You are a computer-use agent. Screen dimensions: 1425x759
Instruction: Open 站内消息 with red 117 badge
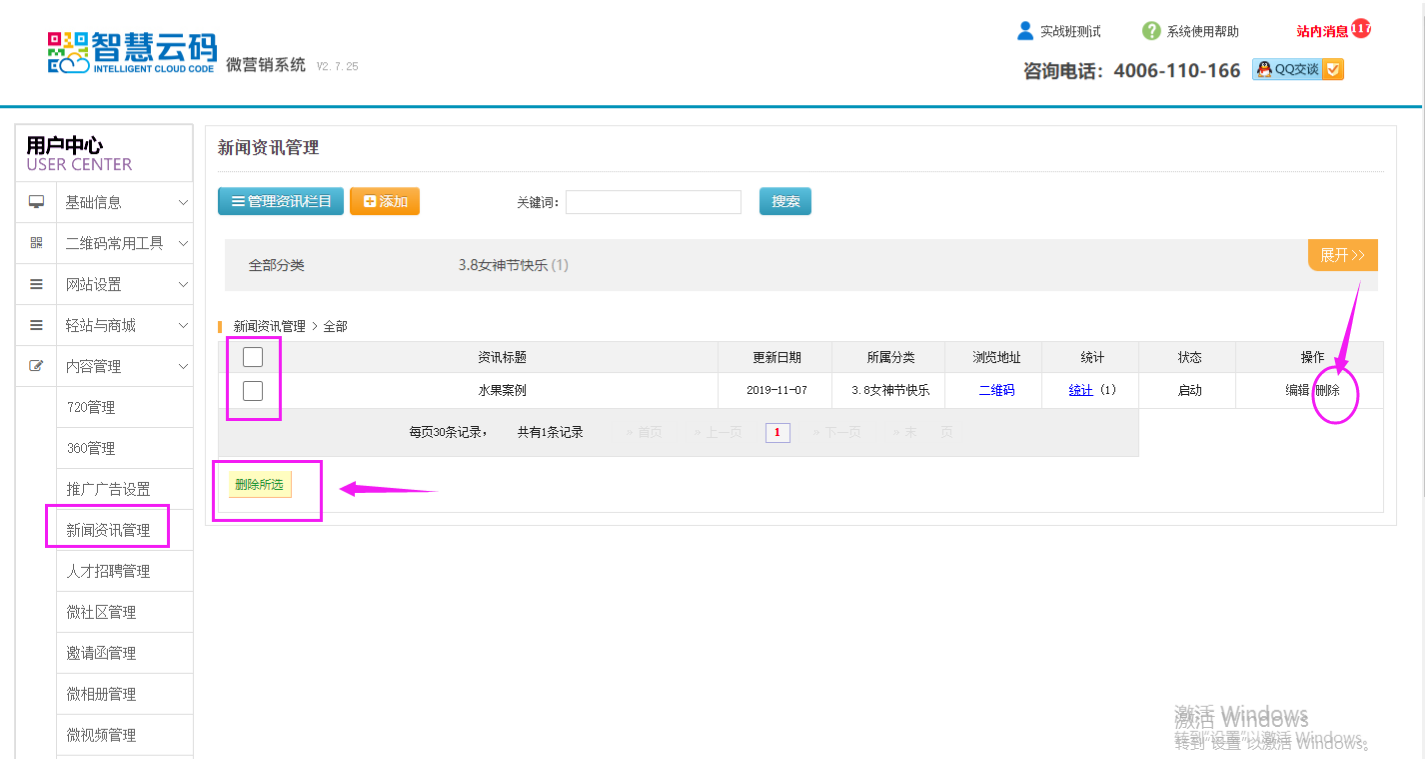(x=1332, y=31)
